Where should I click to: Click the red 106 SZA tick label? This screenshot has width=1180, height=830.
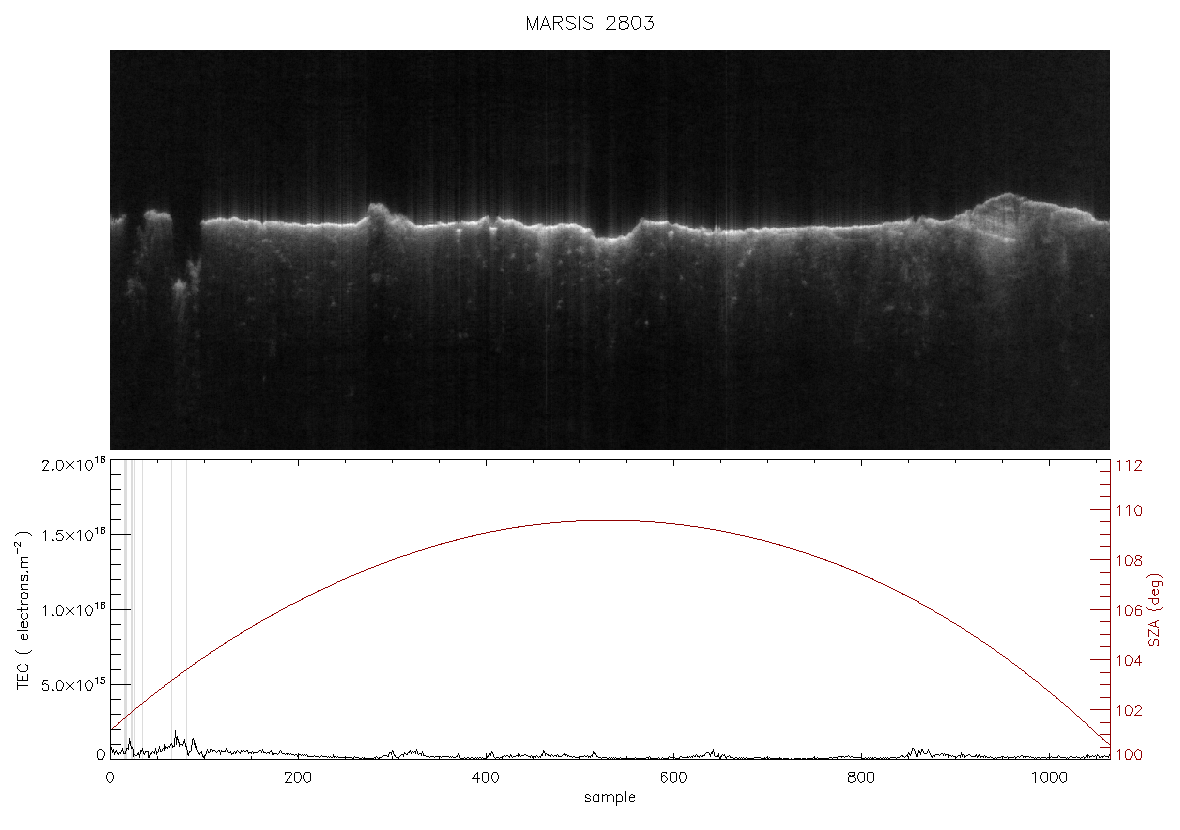click(x=1129, y=610)
